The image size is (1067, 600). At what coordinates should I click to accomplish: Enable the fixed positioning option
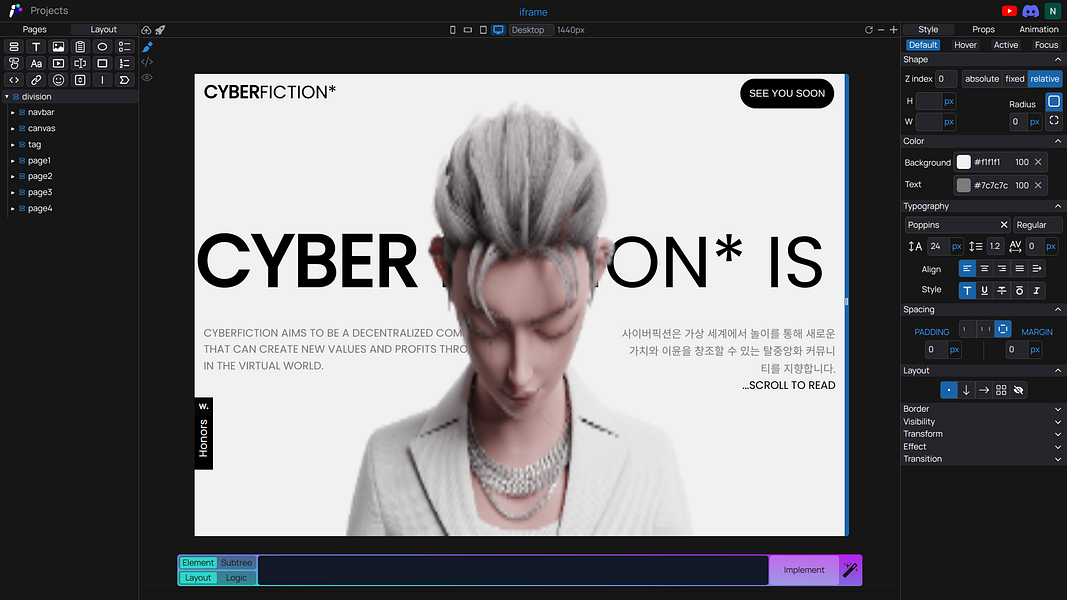click(x=1013, y=78)
